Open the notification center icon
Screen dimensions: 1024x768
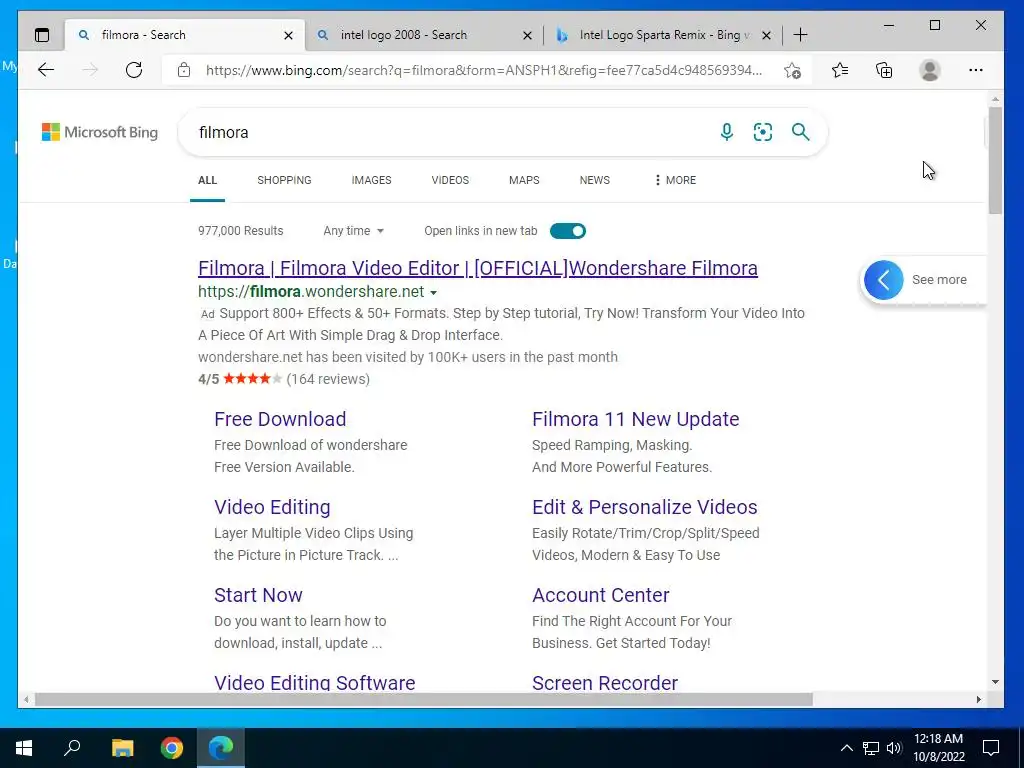(991, 748)
